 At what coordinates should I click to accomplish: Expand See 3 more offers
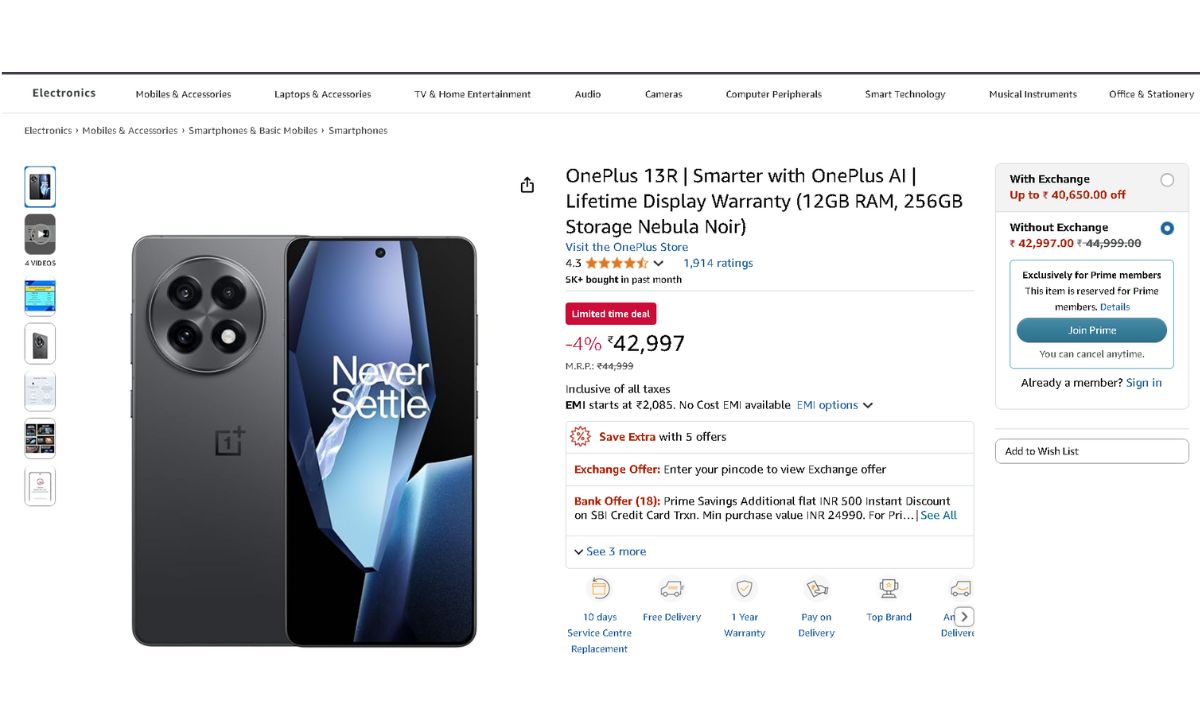point(610,552)
